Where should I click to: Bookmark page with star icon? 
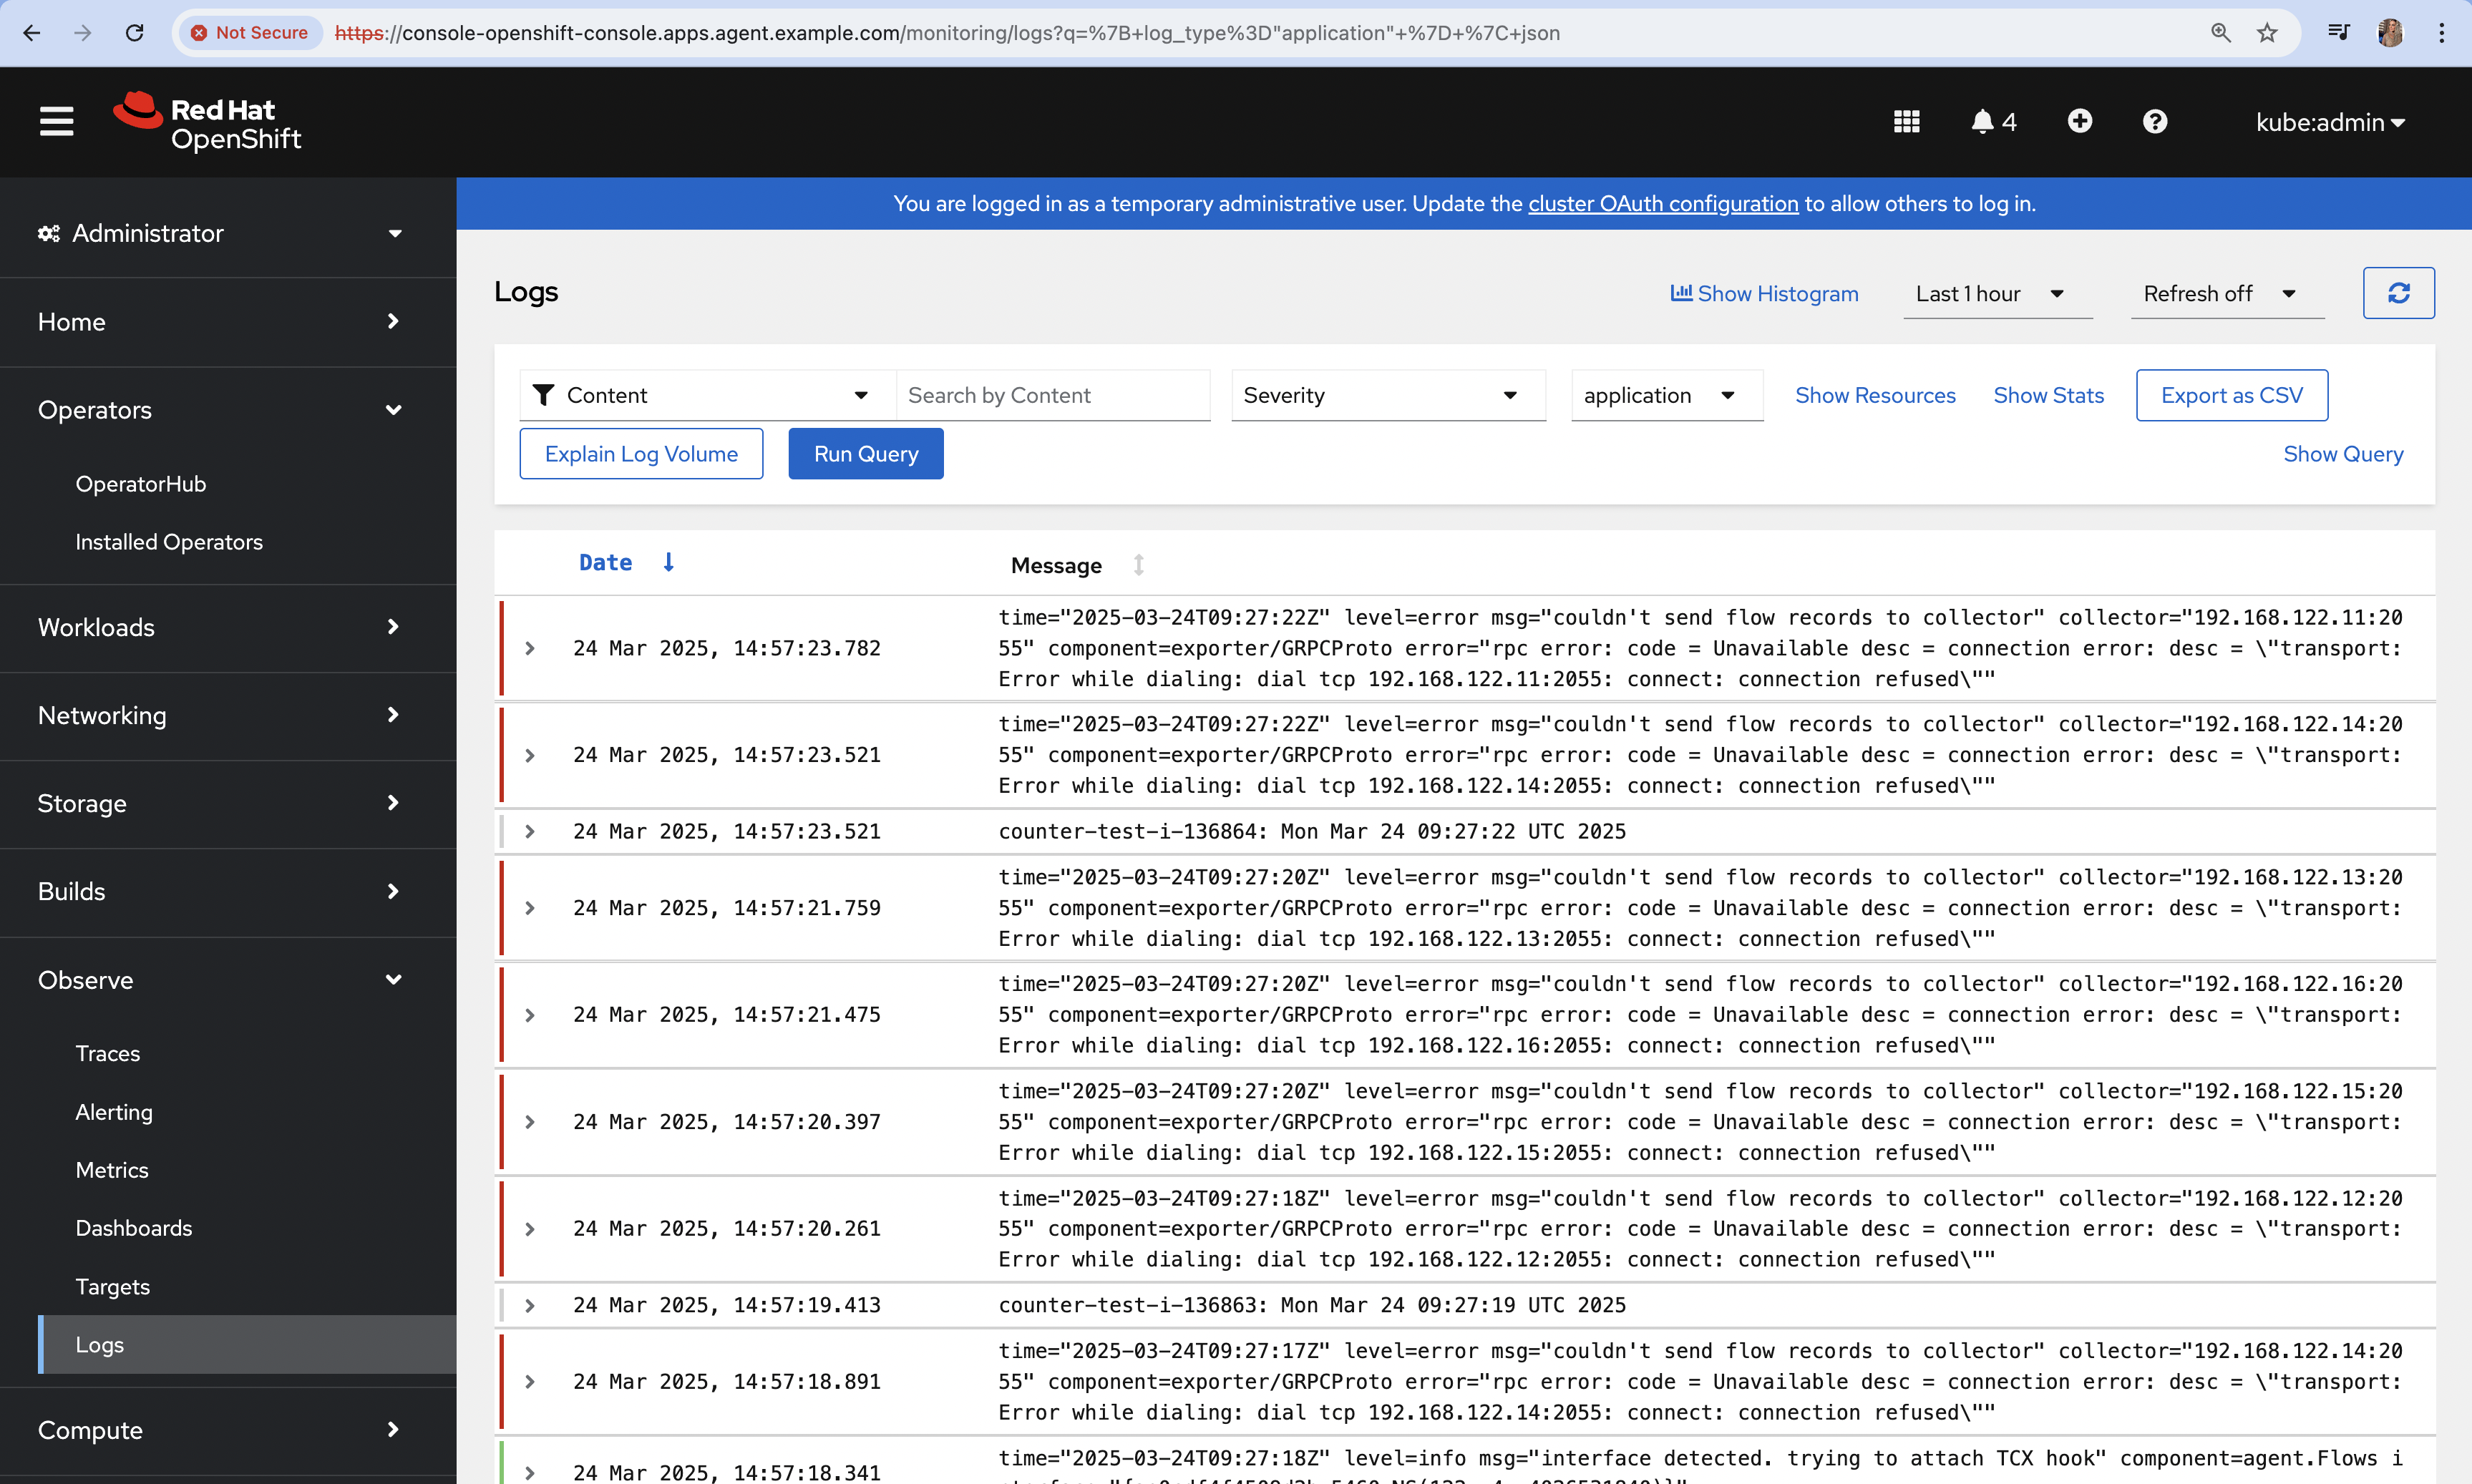[x=2267, y=33]
